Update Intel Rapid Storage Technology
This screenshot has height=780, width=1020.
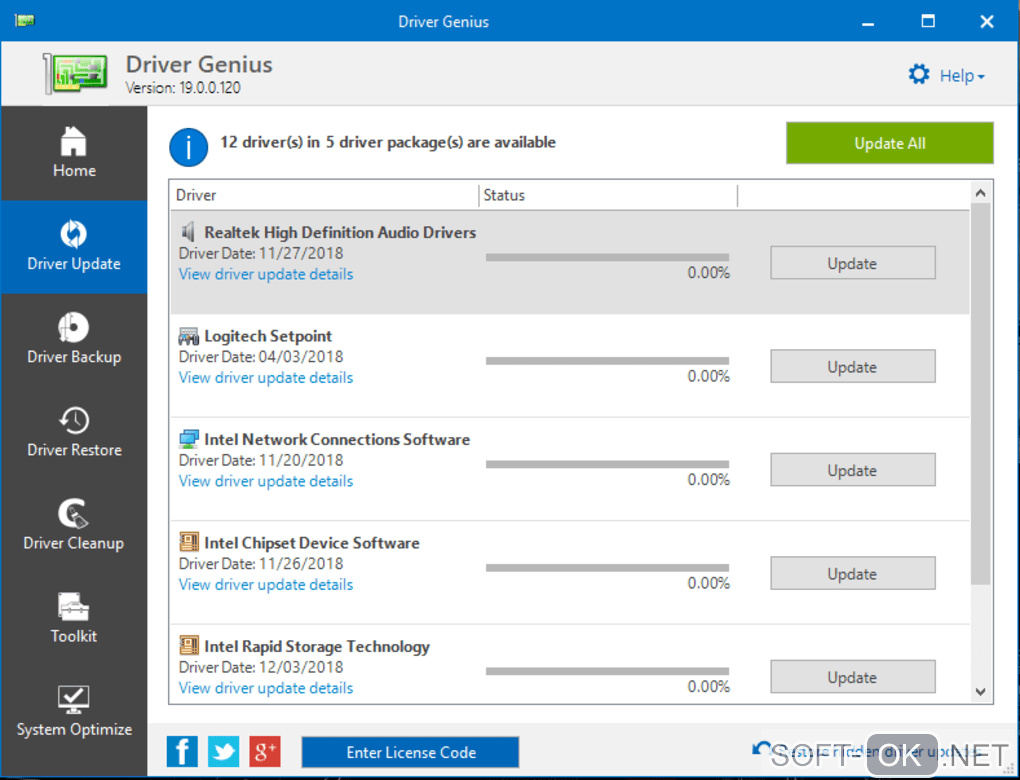[x=853, y=677]
